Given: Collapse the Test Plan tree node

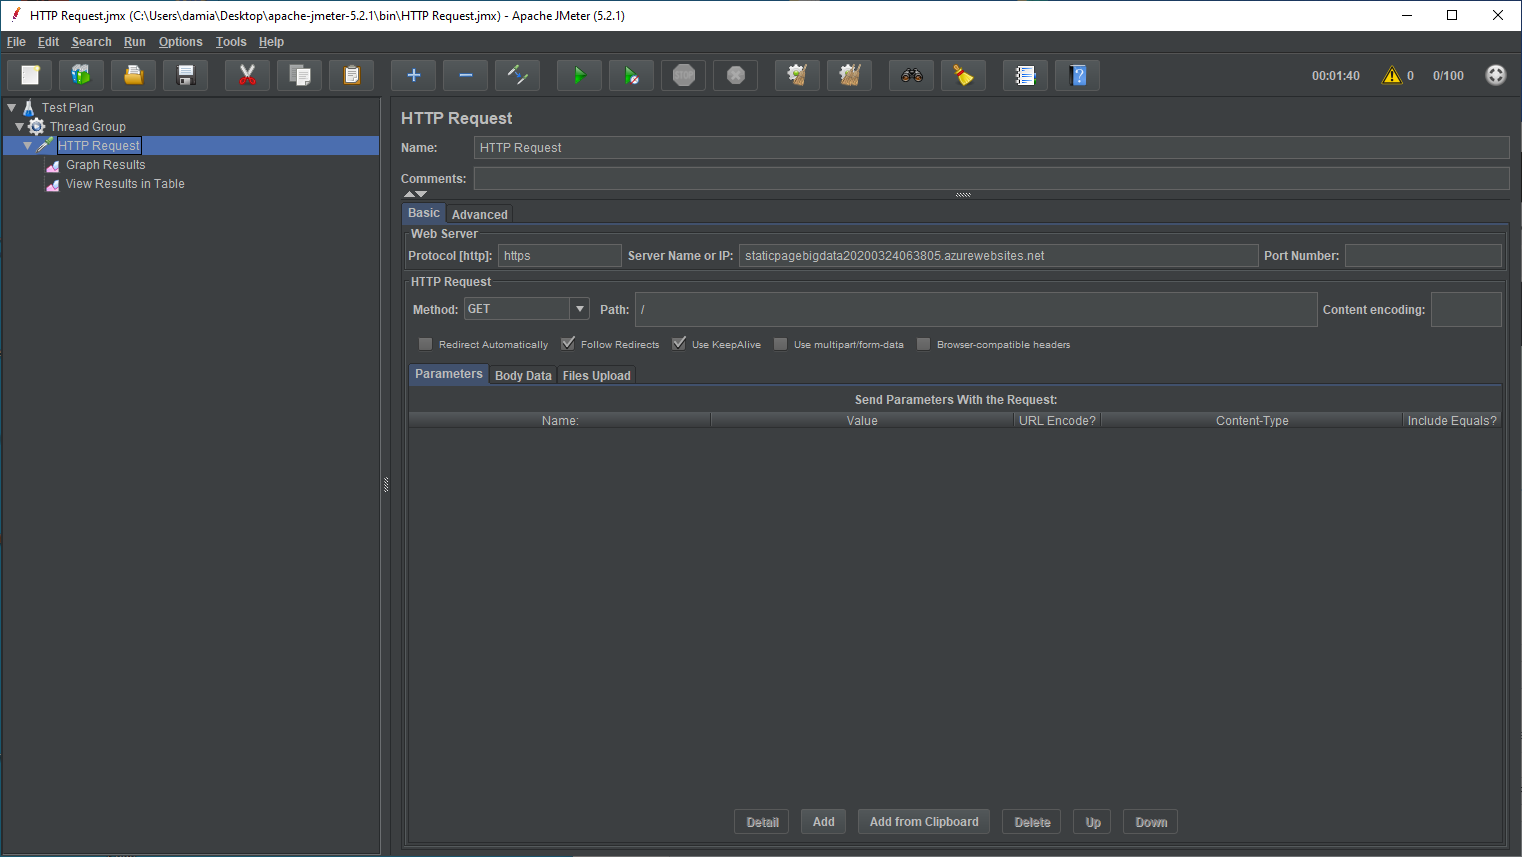Looking at the screenshot, I should tap(11, 107).
